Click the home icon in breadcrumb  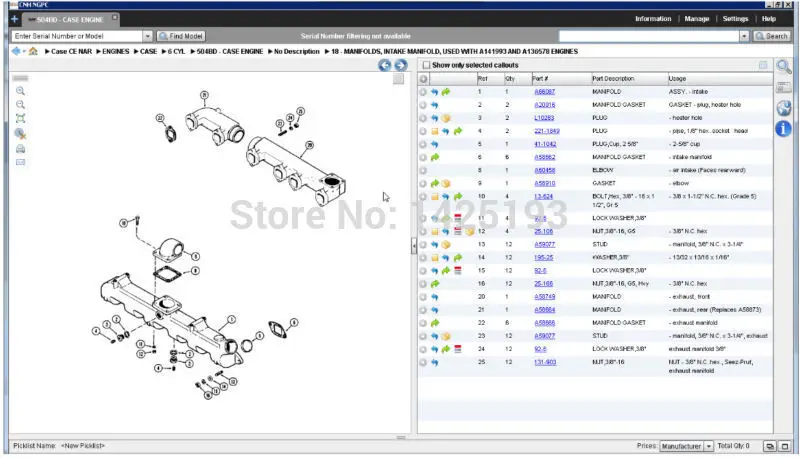(33, 51)
